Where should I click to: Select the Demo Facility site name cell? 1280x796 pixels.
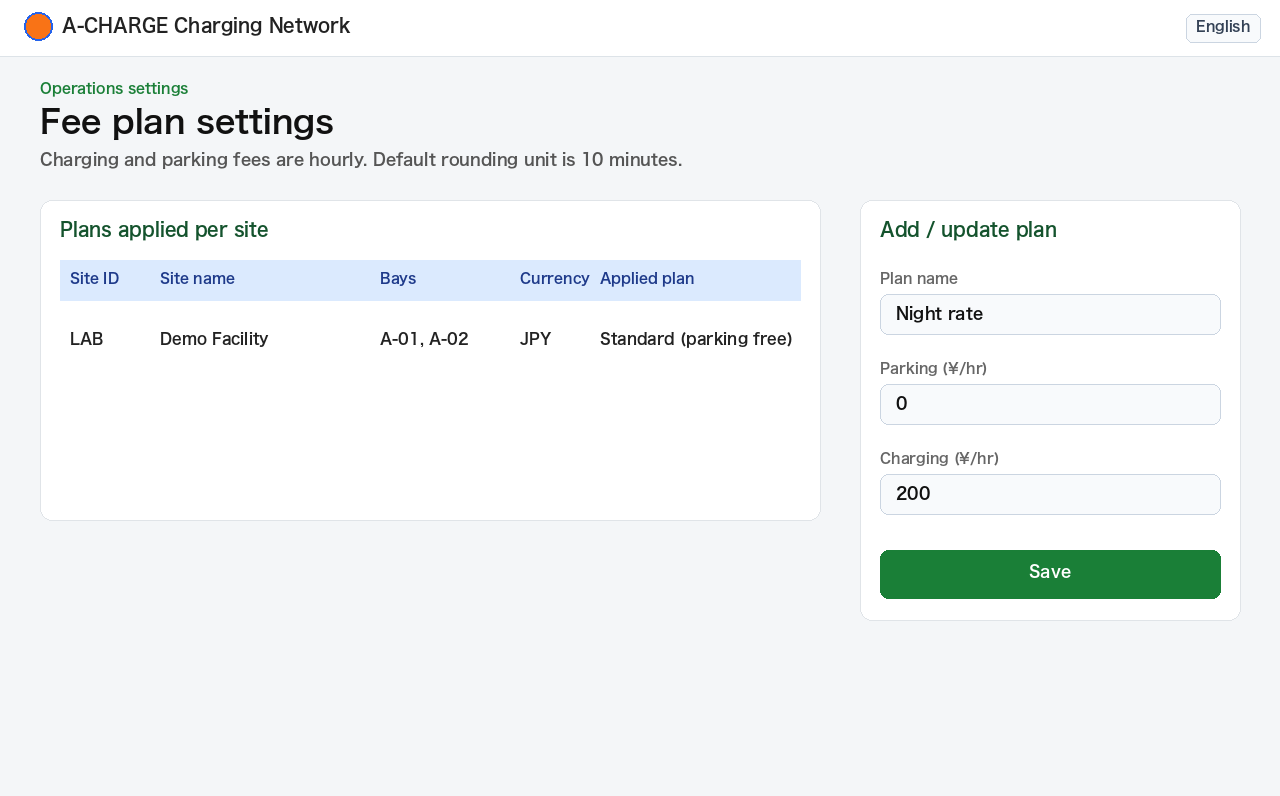click(214, 339)
